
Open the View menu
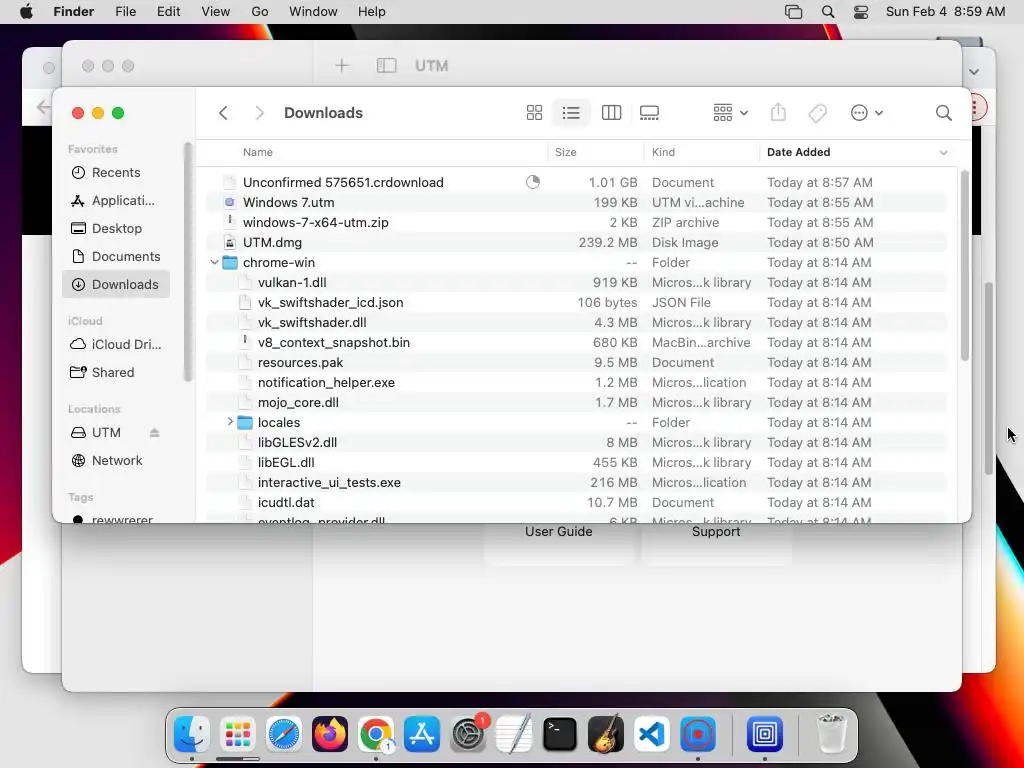pos(216,12)
